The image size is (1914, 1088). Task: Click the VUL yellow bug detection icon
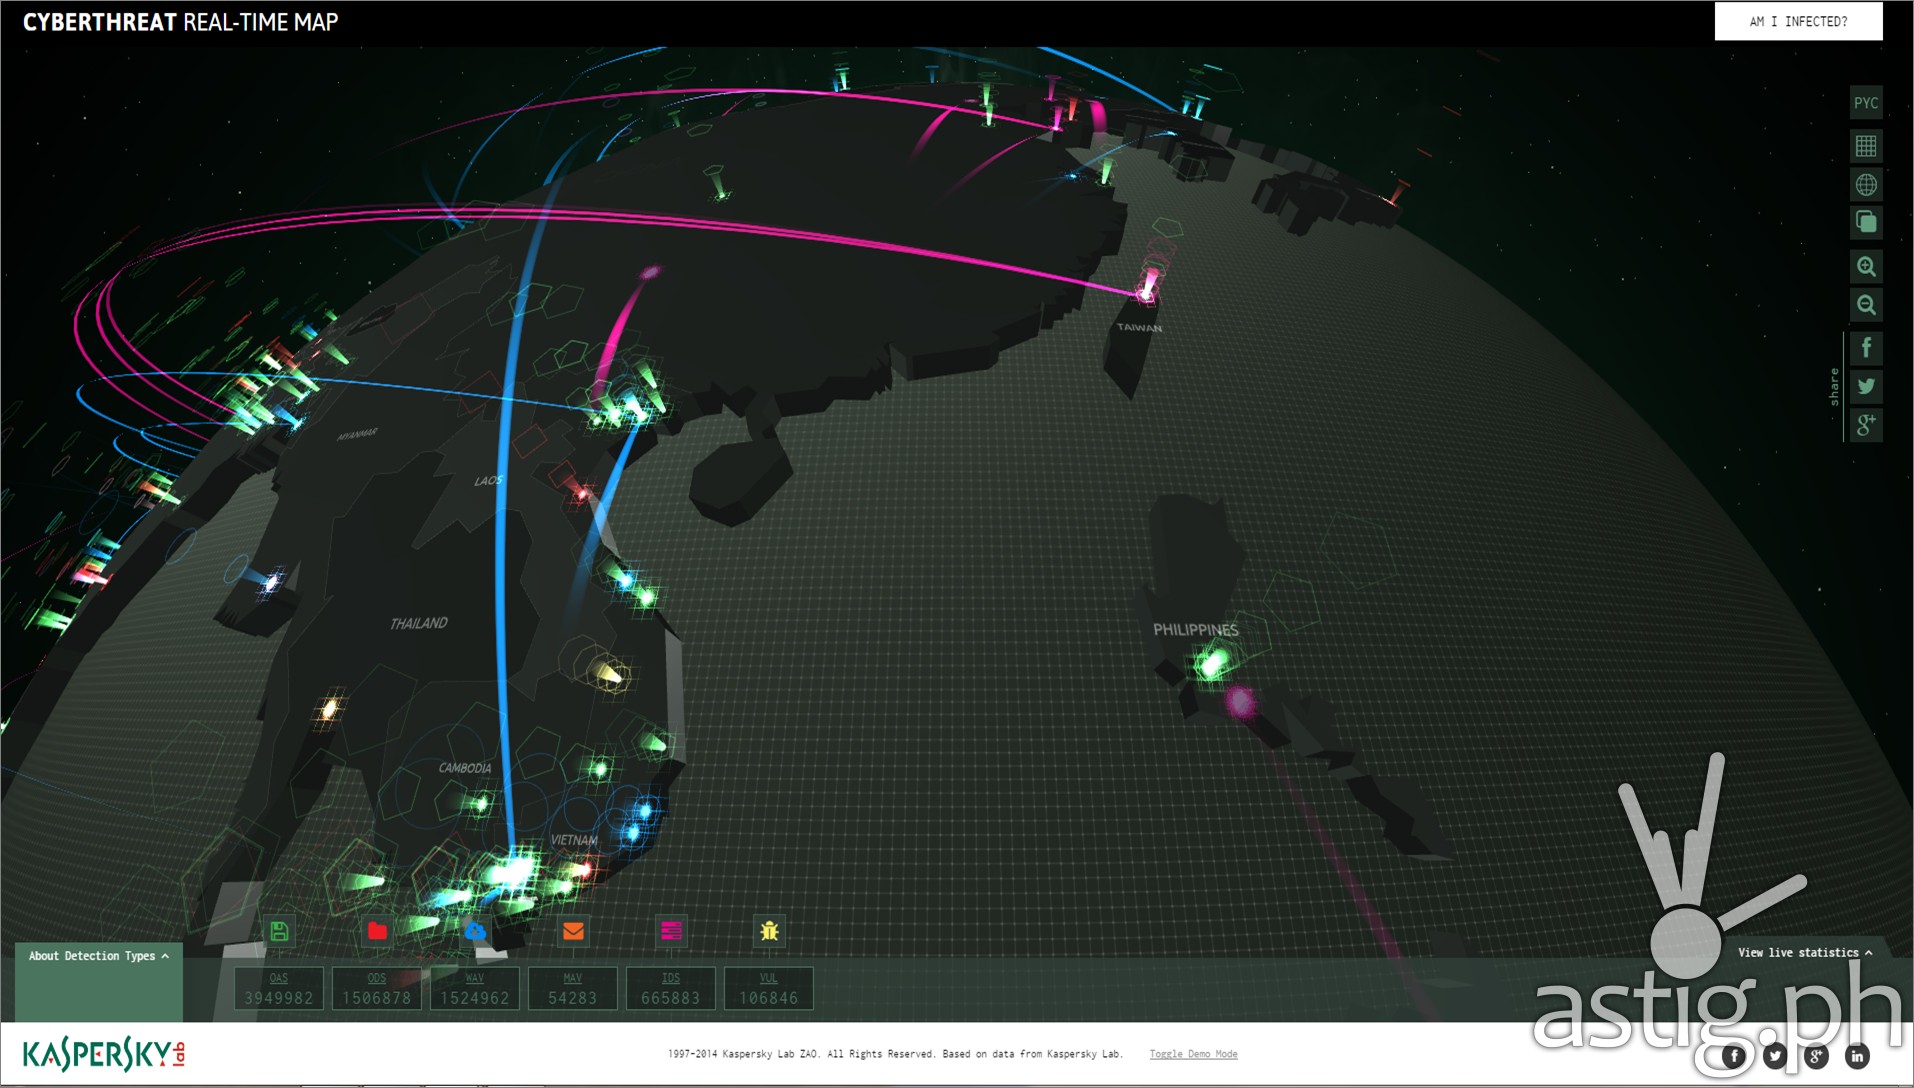769,930
